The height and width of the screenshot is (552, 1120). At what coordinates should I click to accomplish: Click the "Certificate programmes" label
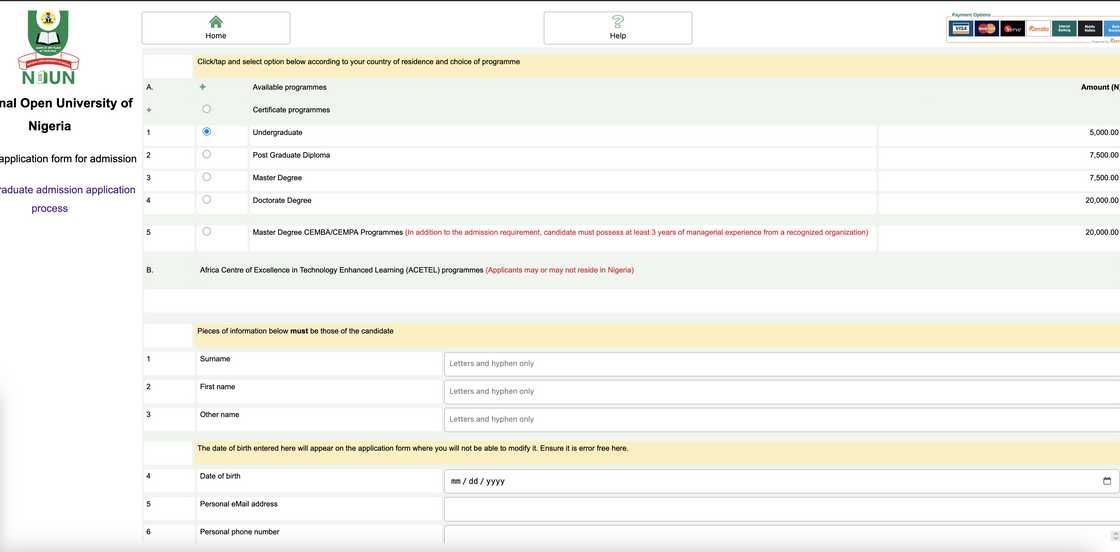tap(291, 110)
